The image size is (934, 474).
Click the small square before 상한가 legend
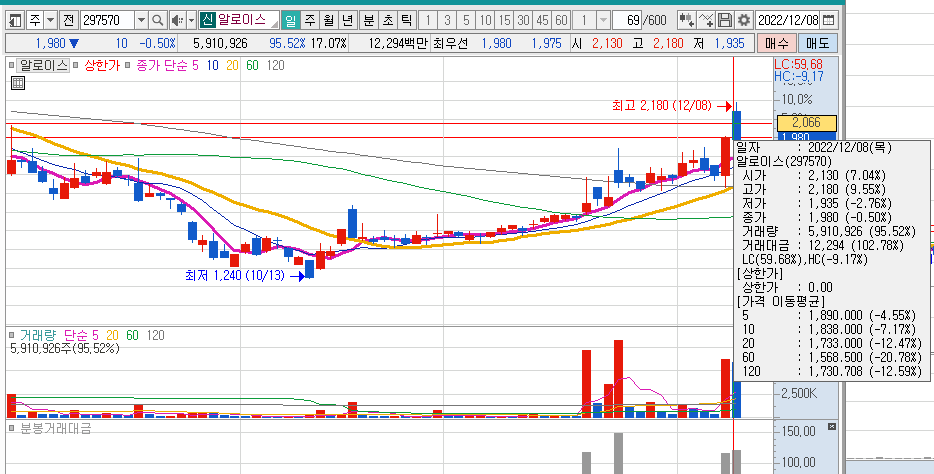point(76,66)
